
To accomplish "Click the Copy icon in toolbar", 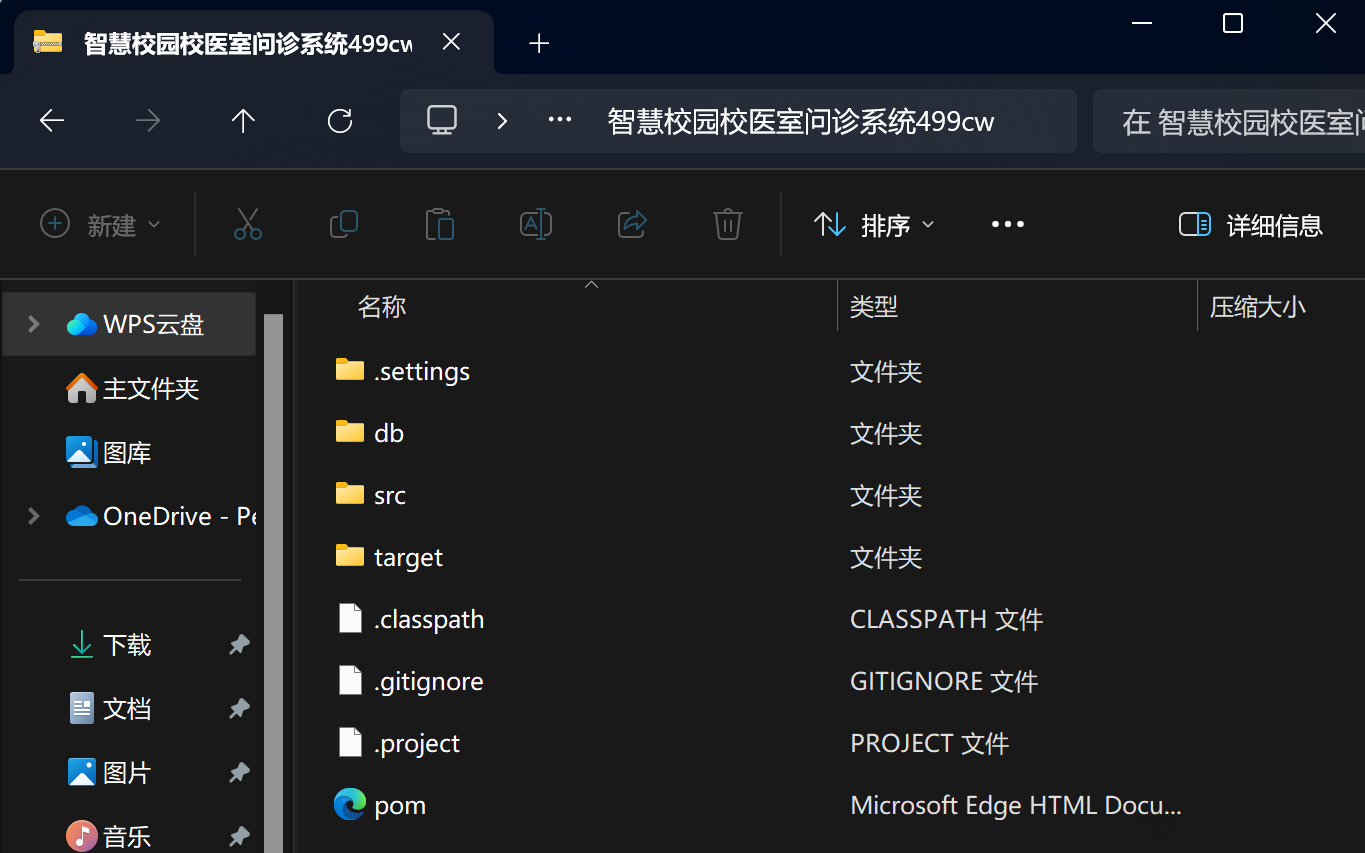I will tap(344, 224).
